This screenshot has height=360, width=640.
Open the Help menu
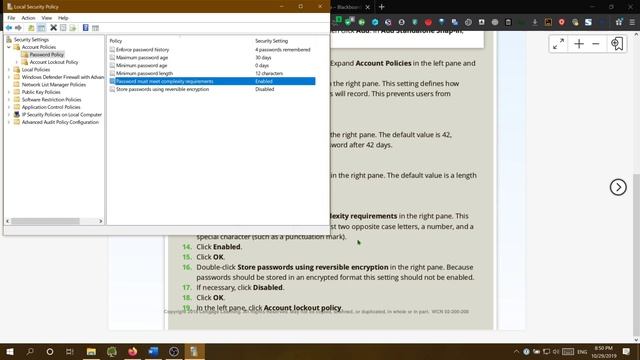tap(63, 18)
